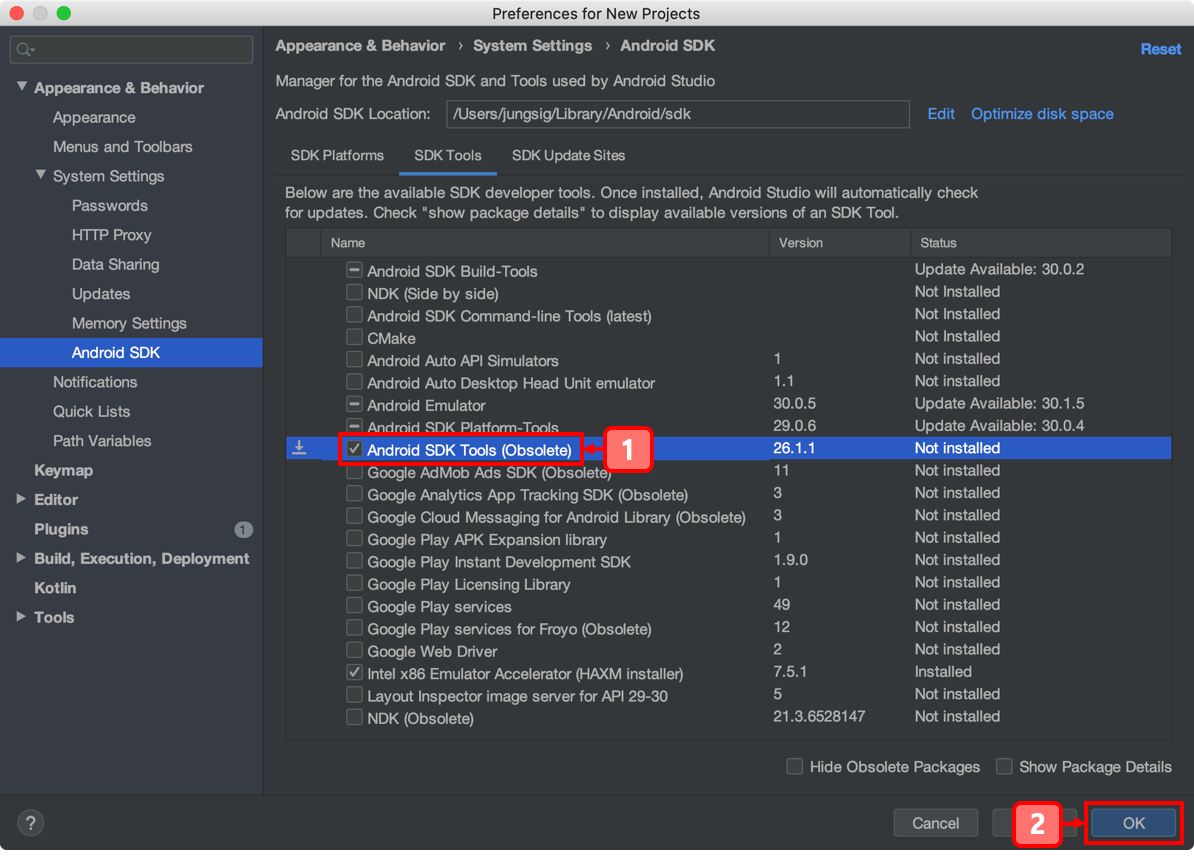Open the help question mark button
This screenshot has height=858, width=1194.
pyautogui.click(x=30, y=822)
